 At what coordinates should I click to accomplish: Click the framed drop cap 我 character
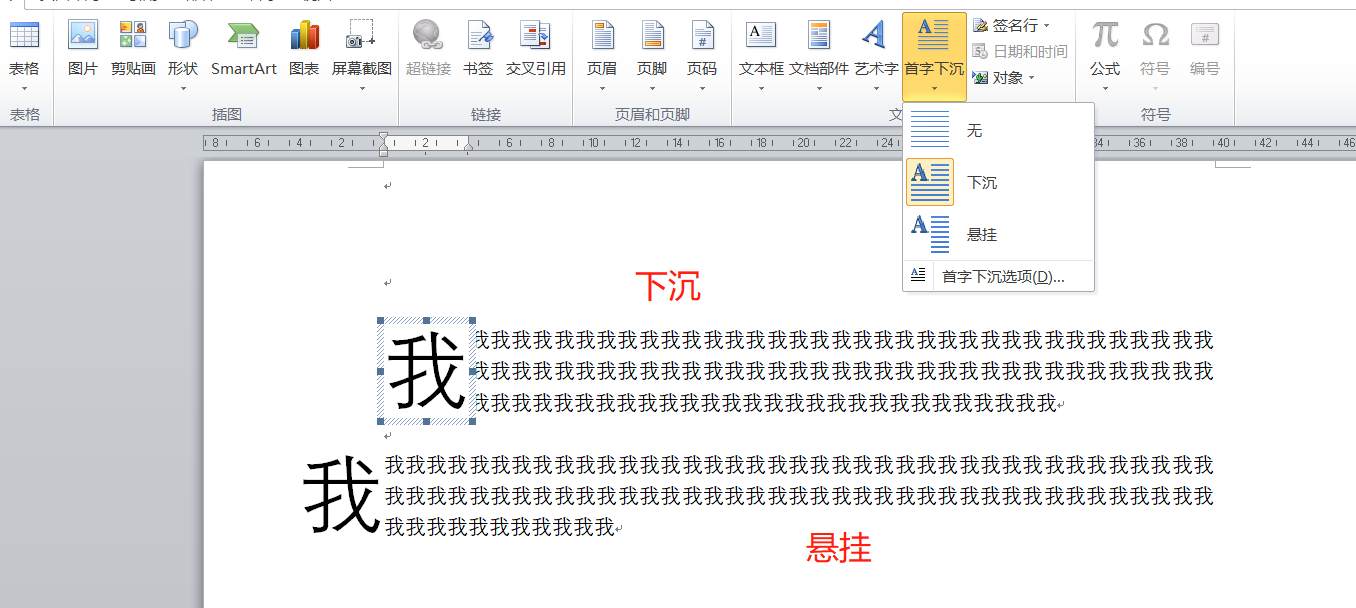pos(427,373)
